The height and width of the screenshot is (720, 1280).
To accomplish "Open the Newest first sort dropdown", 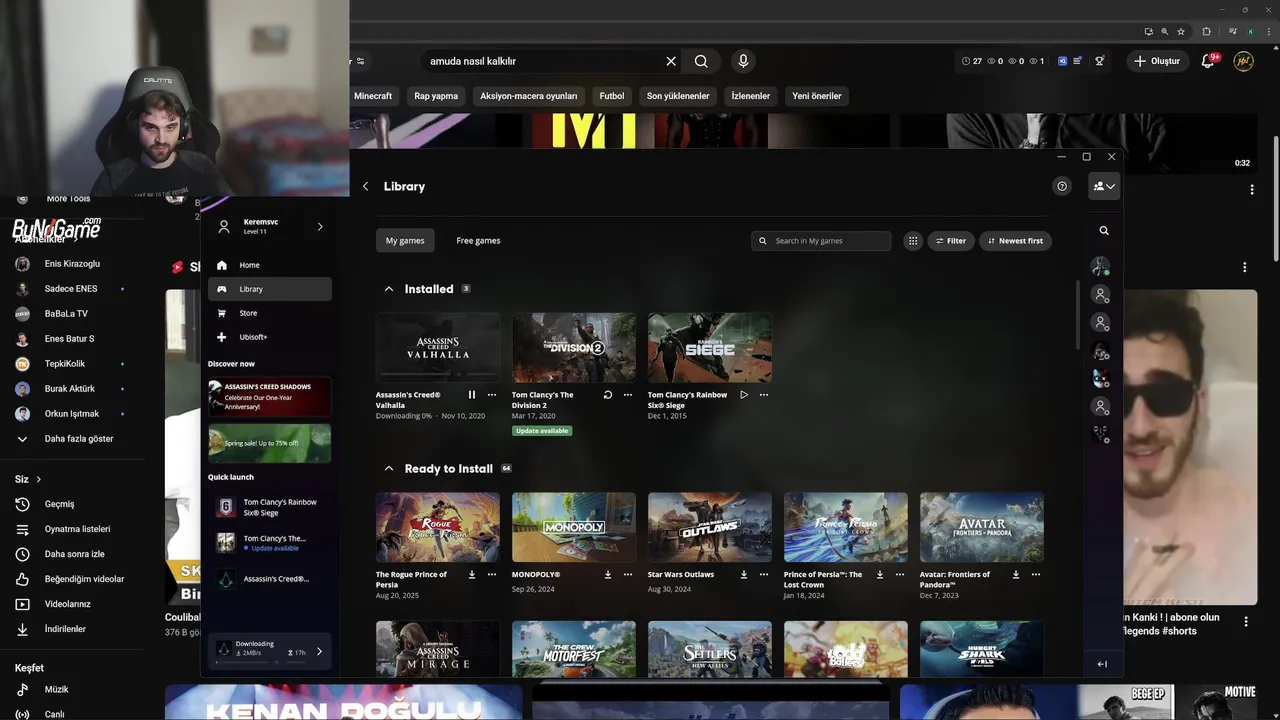I will point(1015,241).
